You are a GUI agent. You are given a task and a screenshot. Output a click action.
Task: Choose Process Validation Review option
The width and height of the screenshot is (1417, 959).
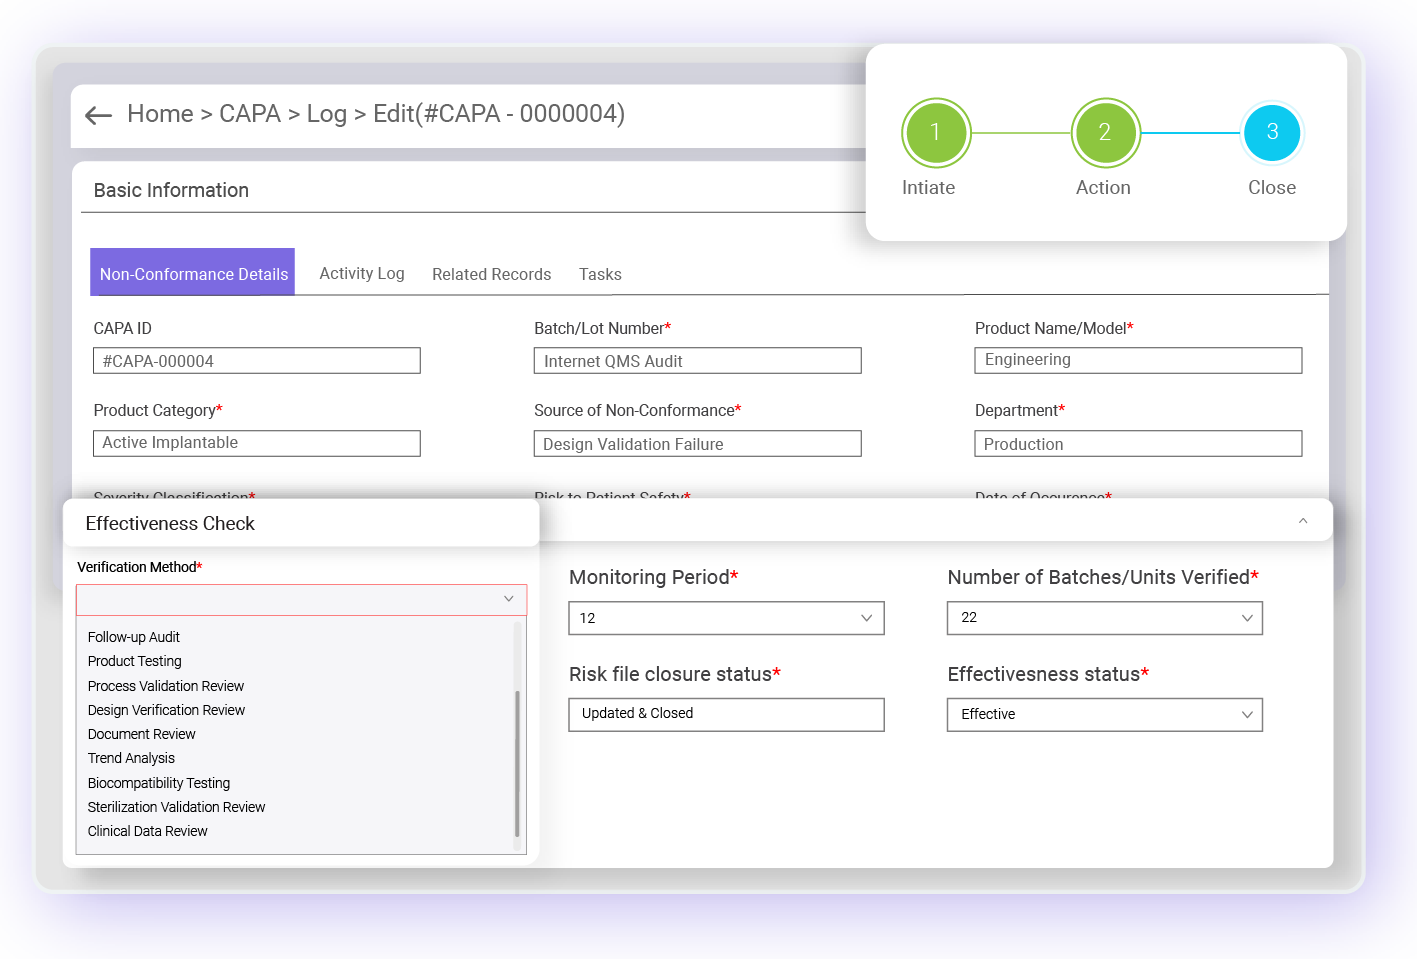[166, 686]
